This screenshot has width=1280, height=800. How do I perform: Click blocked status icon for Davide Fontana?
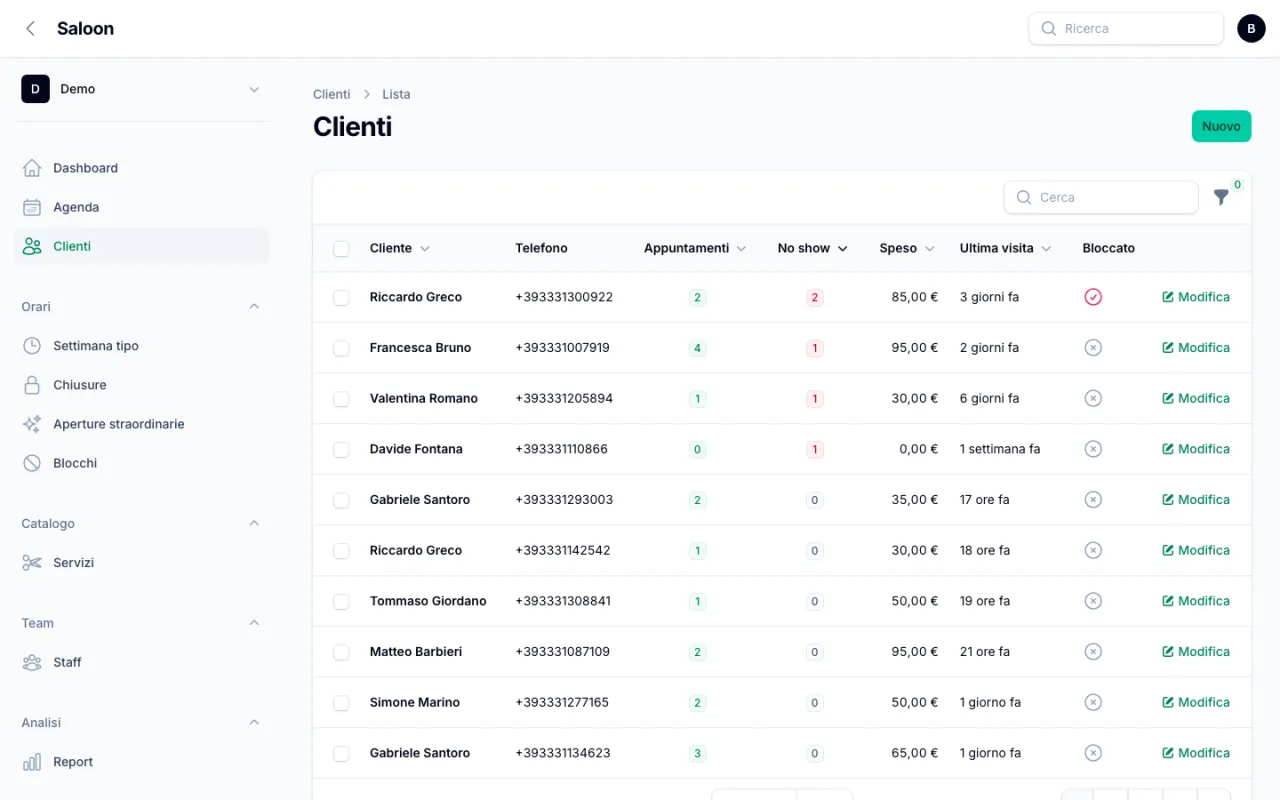(1093, 449)
